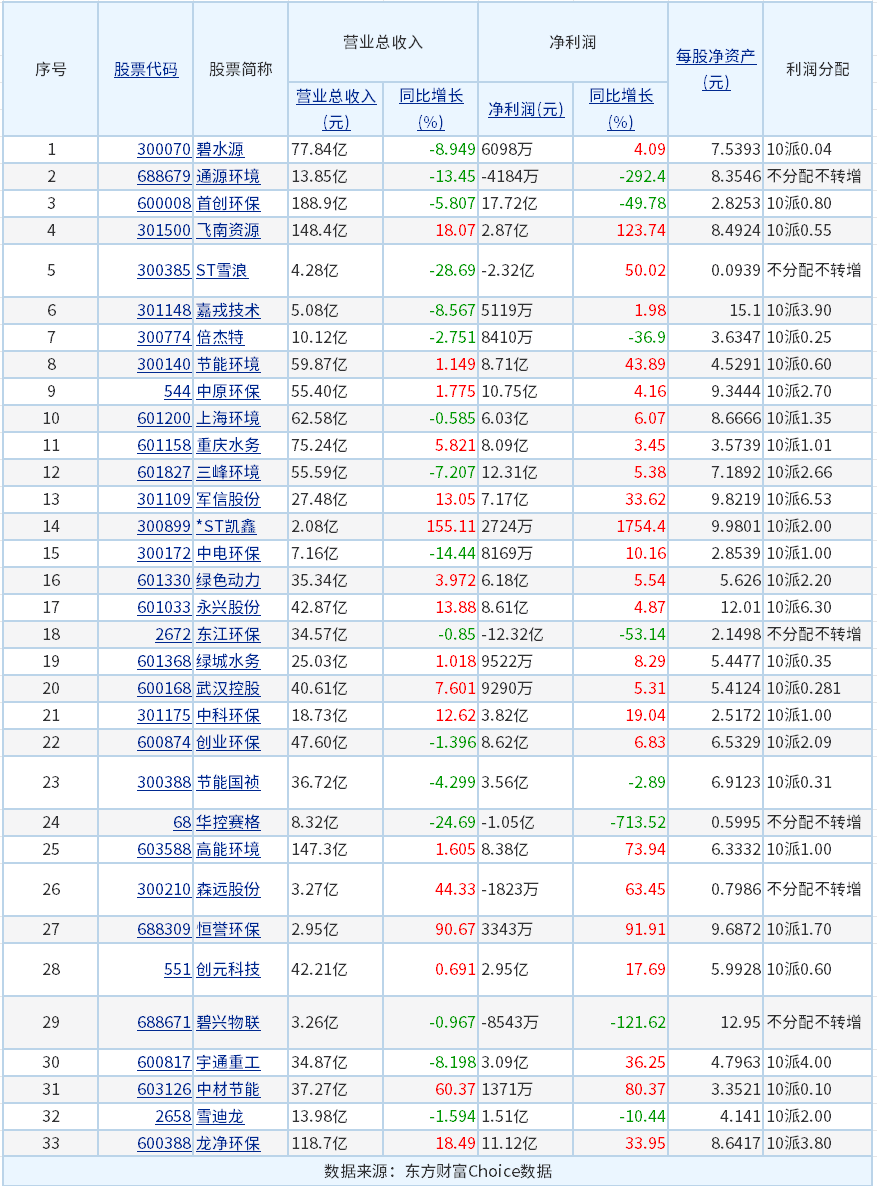This screenshot has width=877, height=1186.
Task: Open the 东江环保 stock link
Action: pos(227,634)
